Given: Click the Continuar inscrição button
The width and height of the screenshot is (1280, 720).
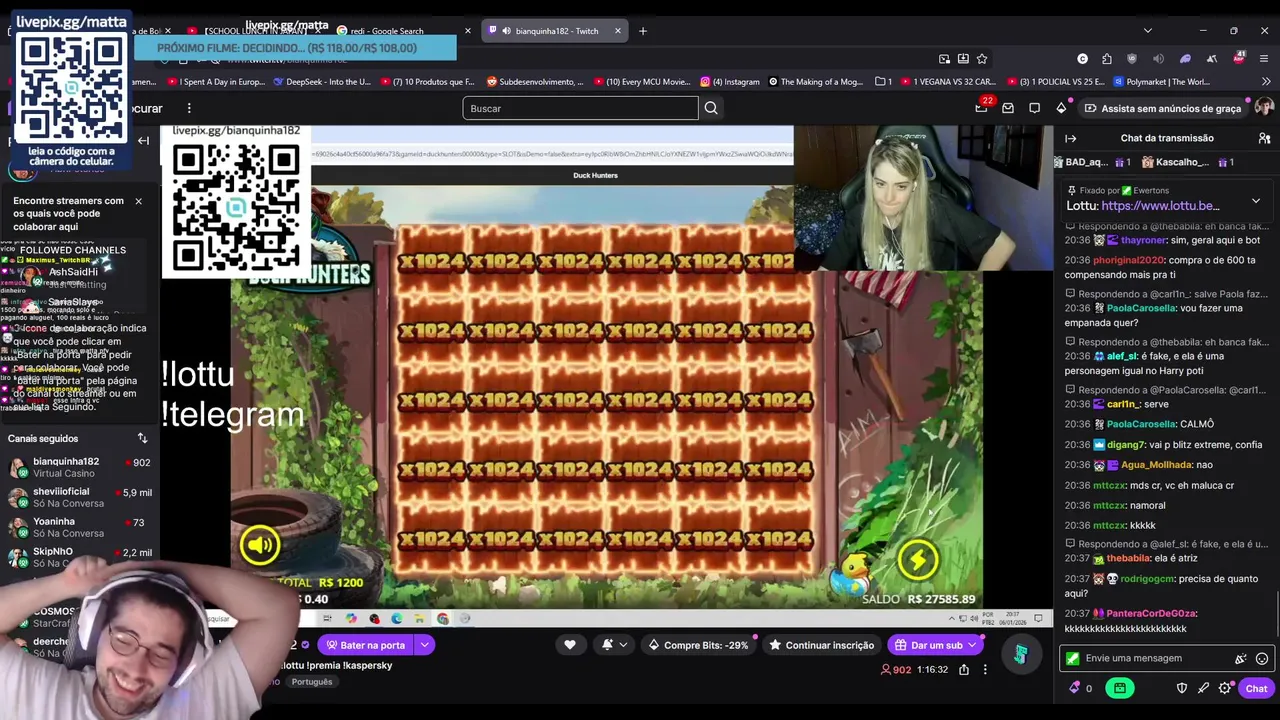Looking at the screenshot, I should click(820, 645).
